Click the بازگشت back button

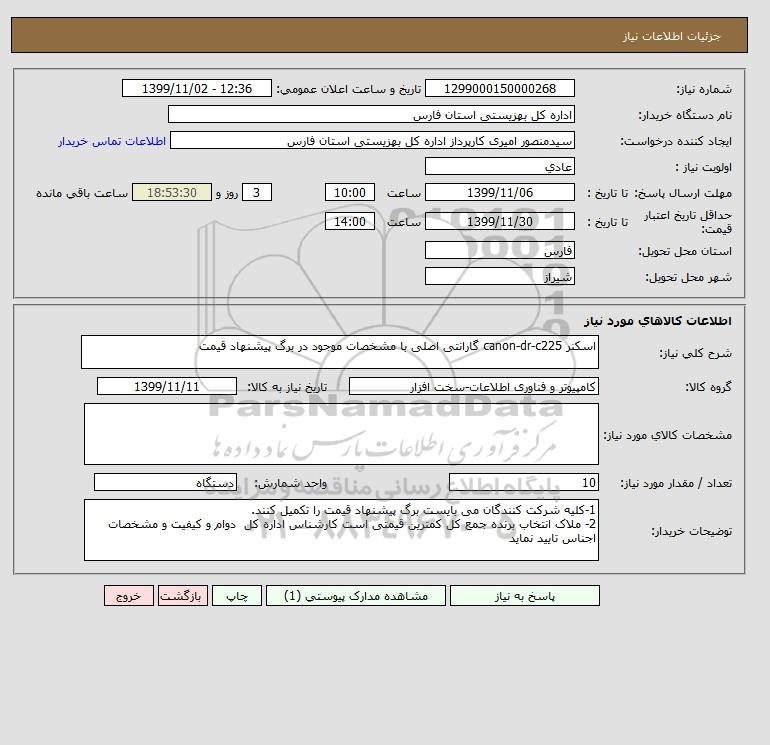[183, 596]
